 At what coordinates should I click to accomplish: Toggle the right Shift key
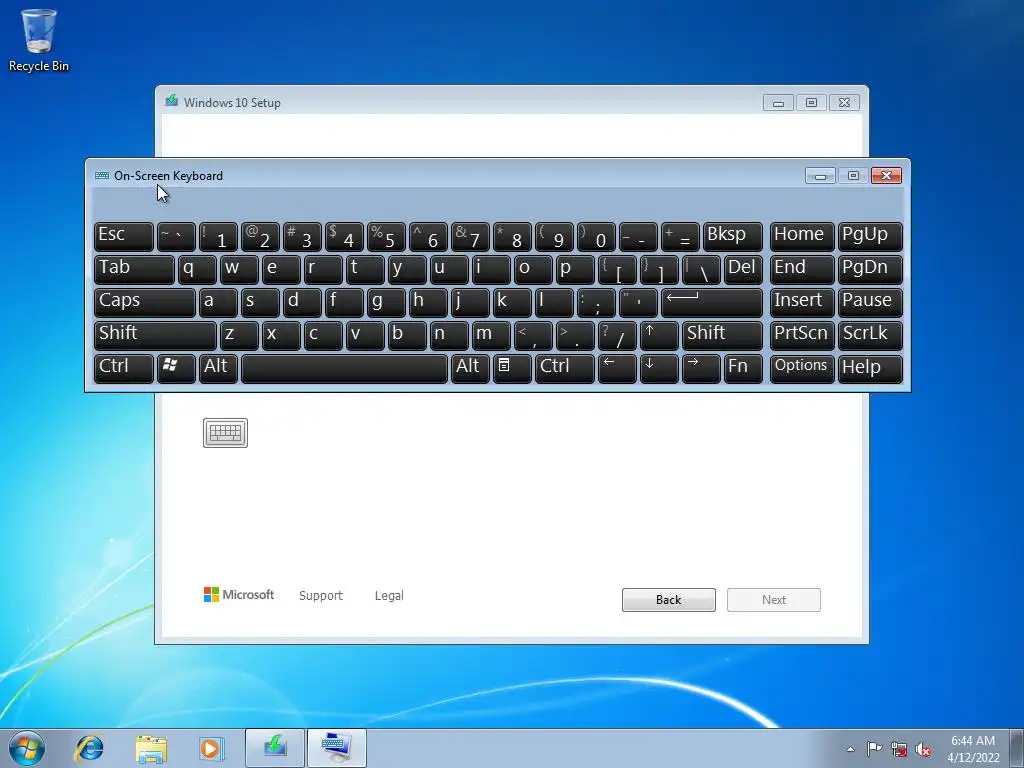click(722, 336)
